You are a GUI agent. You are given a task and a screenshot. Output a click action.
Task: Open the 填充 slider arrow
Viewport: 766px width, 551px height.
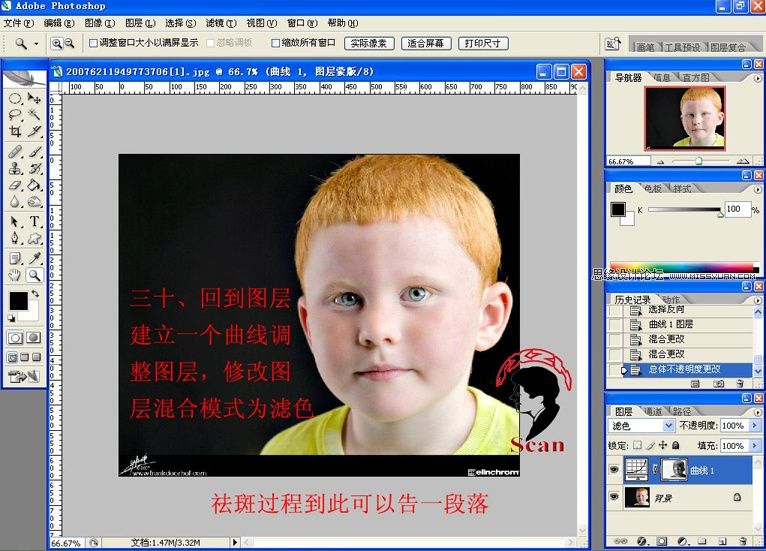coord(756,445)
